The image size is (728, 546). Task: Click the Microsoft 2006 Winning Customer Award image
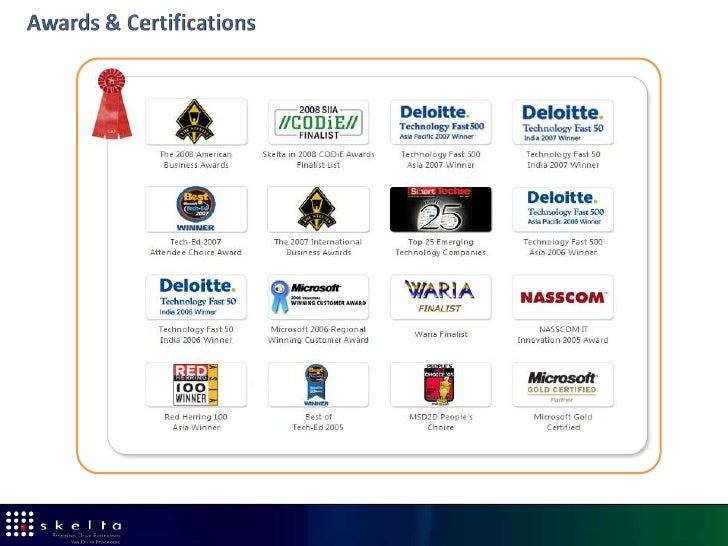point(318,297)
